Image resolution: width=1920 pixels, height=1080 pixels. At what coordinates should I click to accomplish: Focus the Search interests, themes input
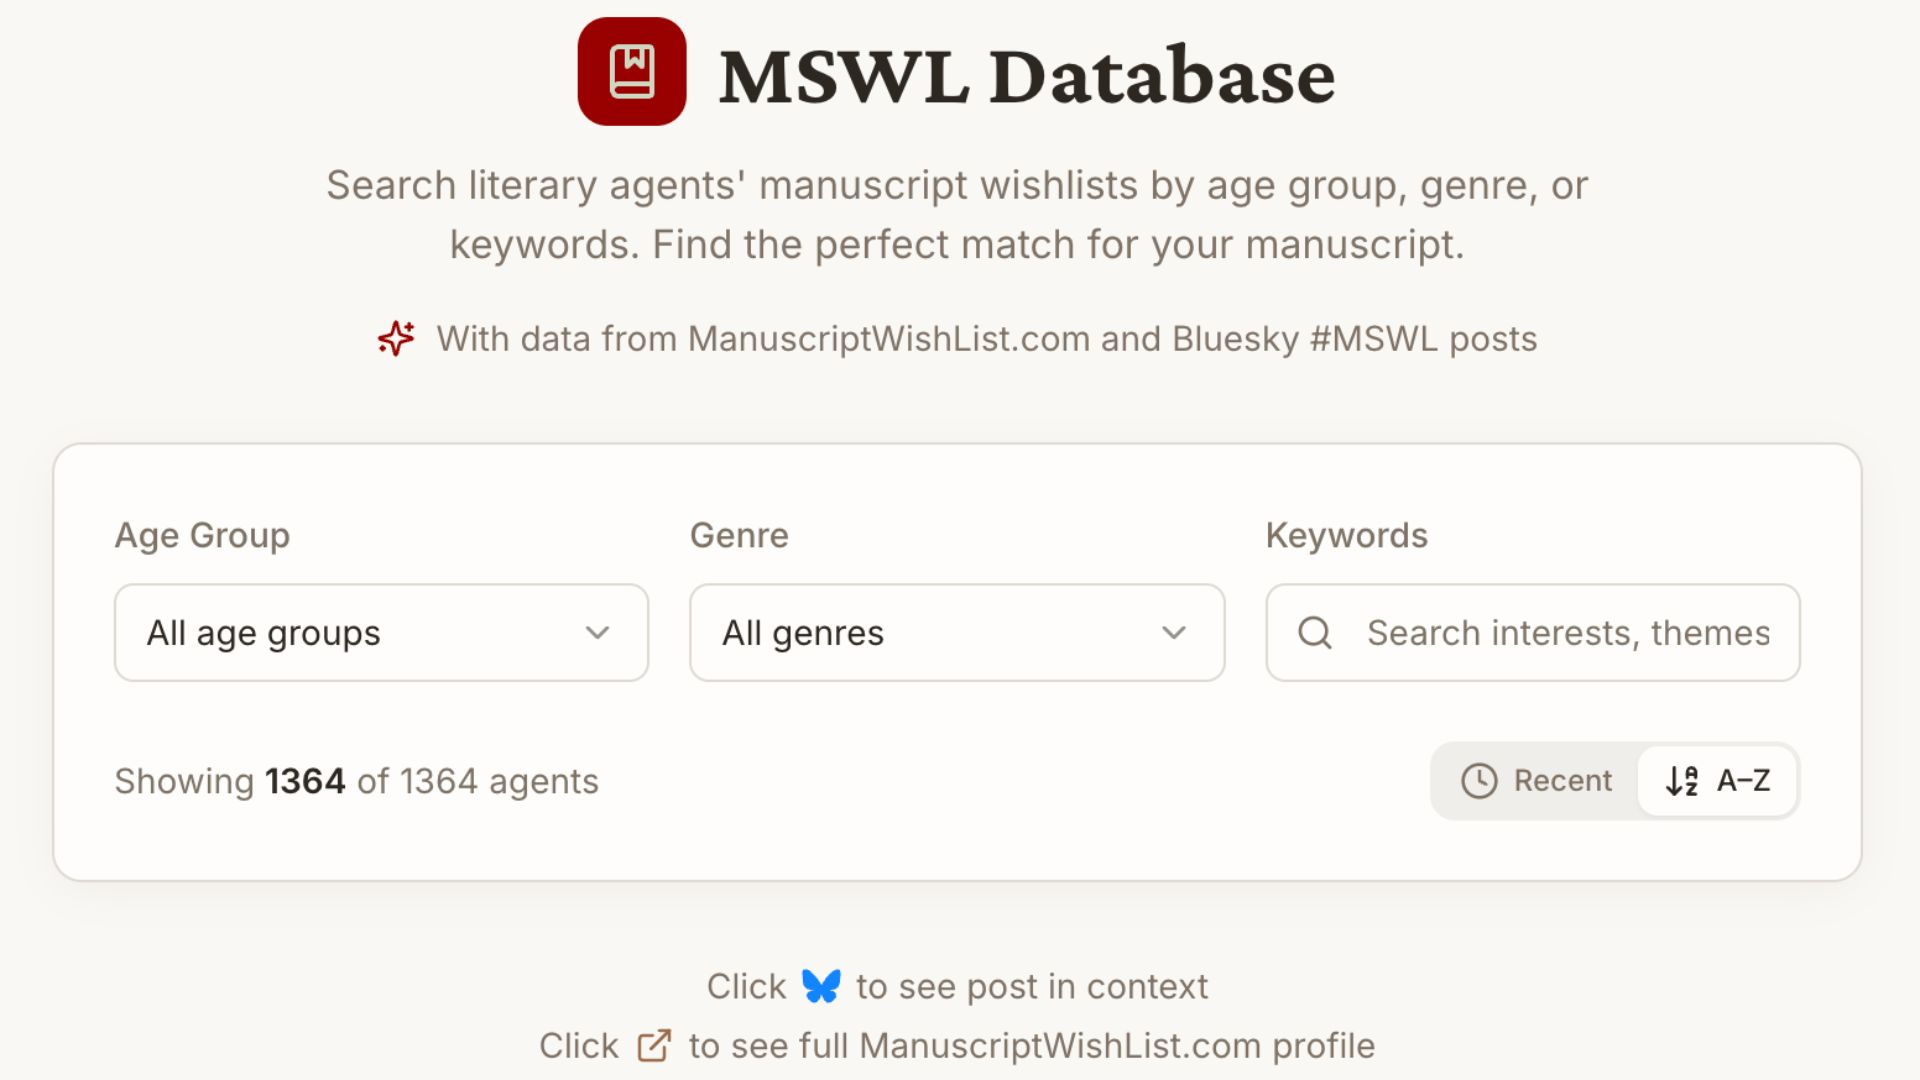1567,633
